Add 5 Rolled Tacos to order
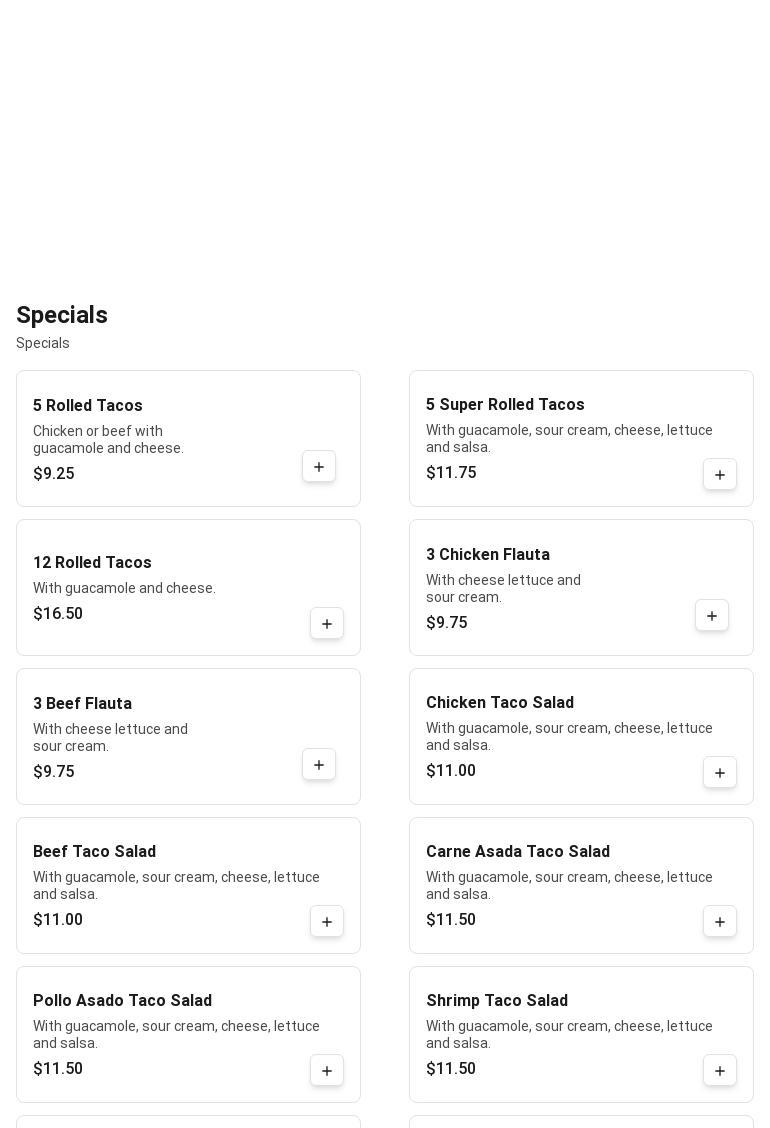This screenshot has width=770, height=1128. [x=319, y=467]
